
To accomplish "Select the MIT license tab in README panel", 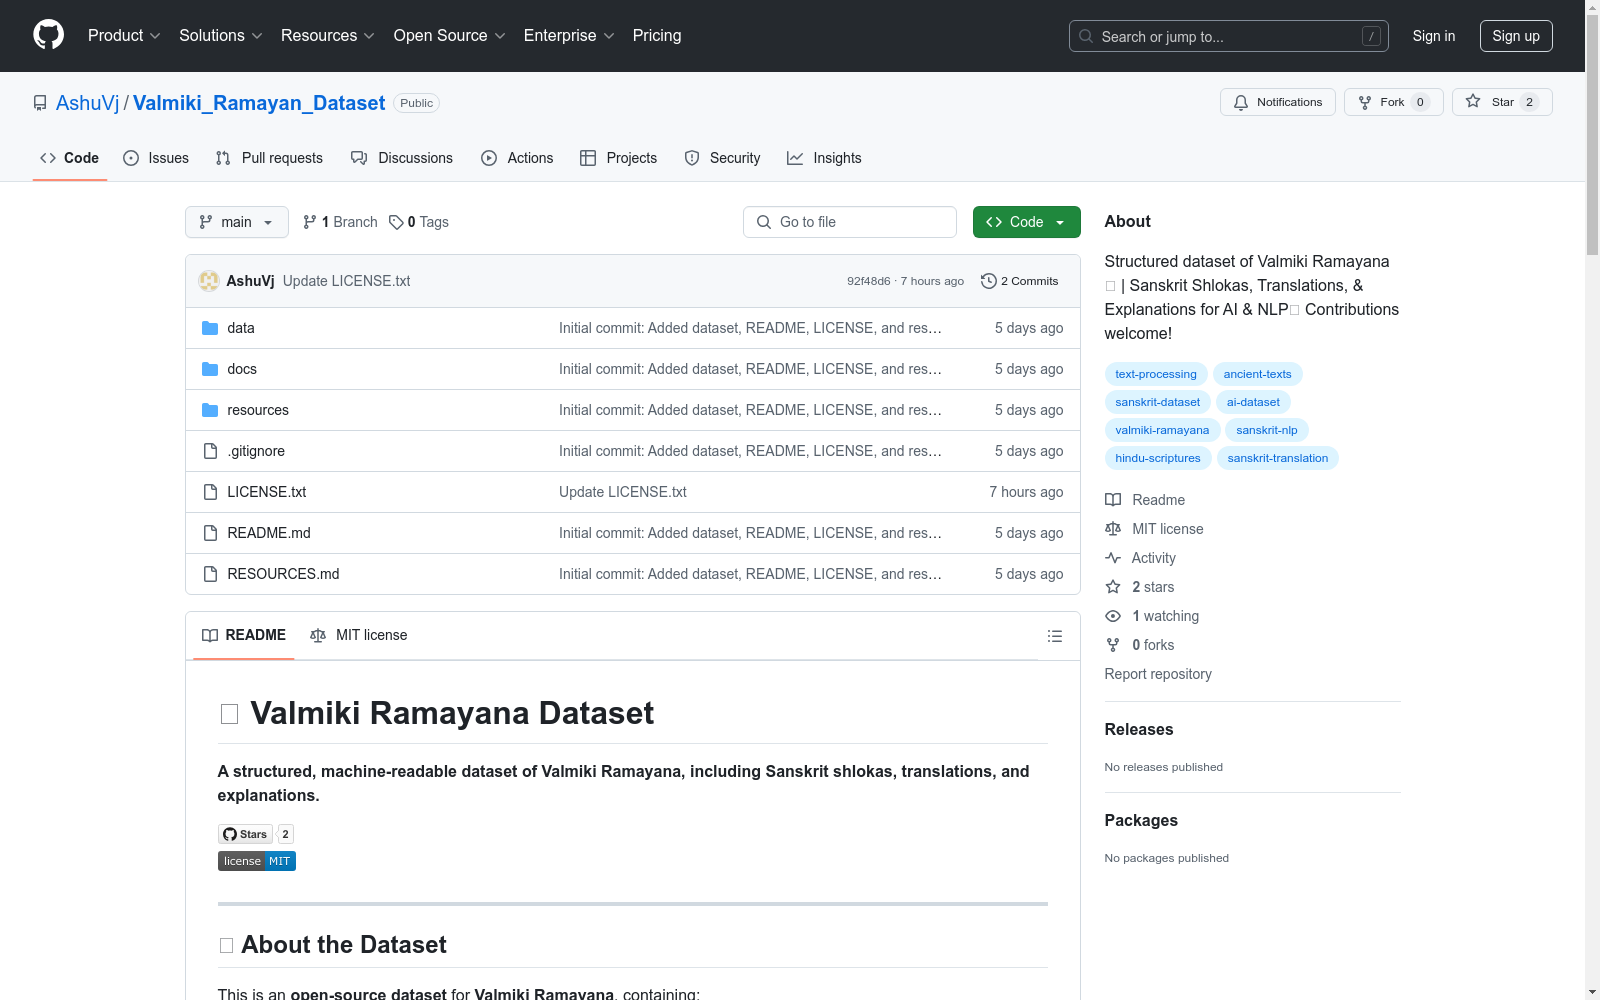I will [x=359, y=635].
